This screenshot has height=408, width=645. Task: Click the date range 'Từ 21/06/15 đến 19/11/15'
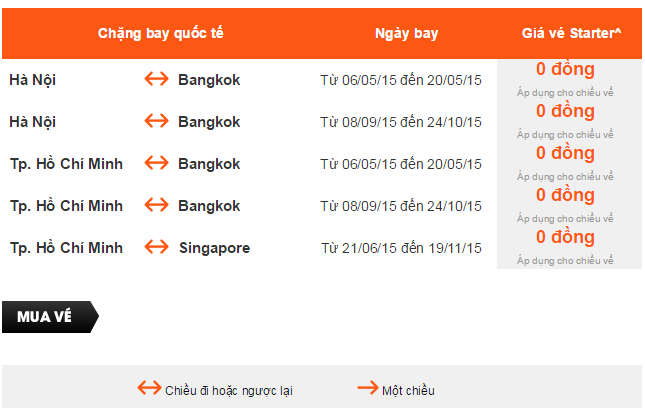(401, 248)
